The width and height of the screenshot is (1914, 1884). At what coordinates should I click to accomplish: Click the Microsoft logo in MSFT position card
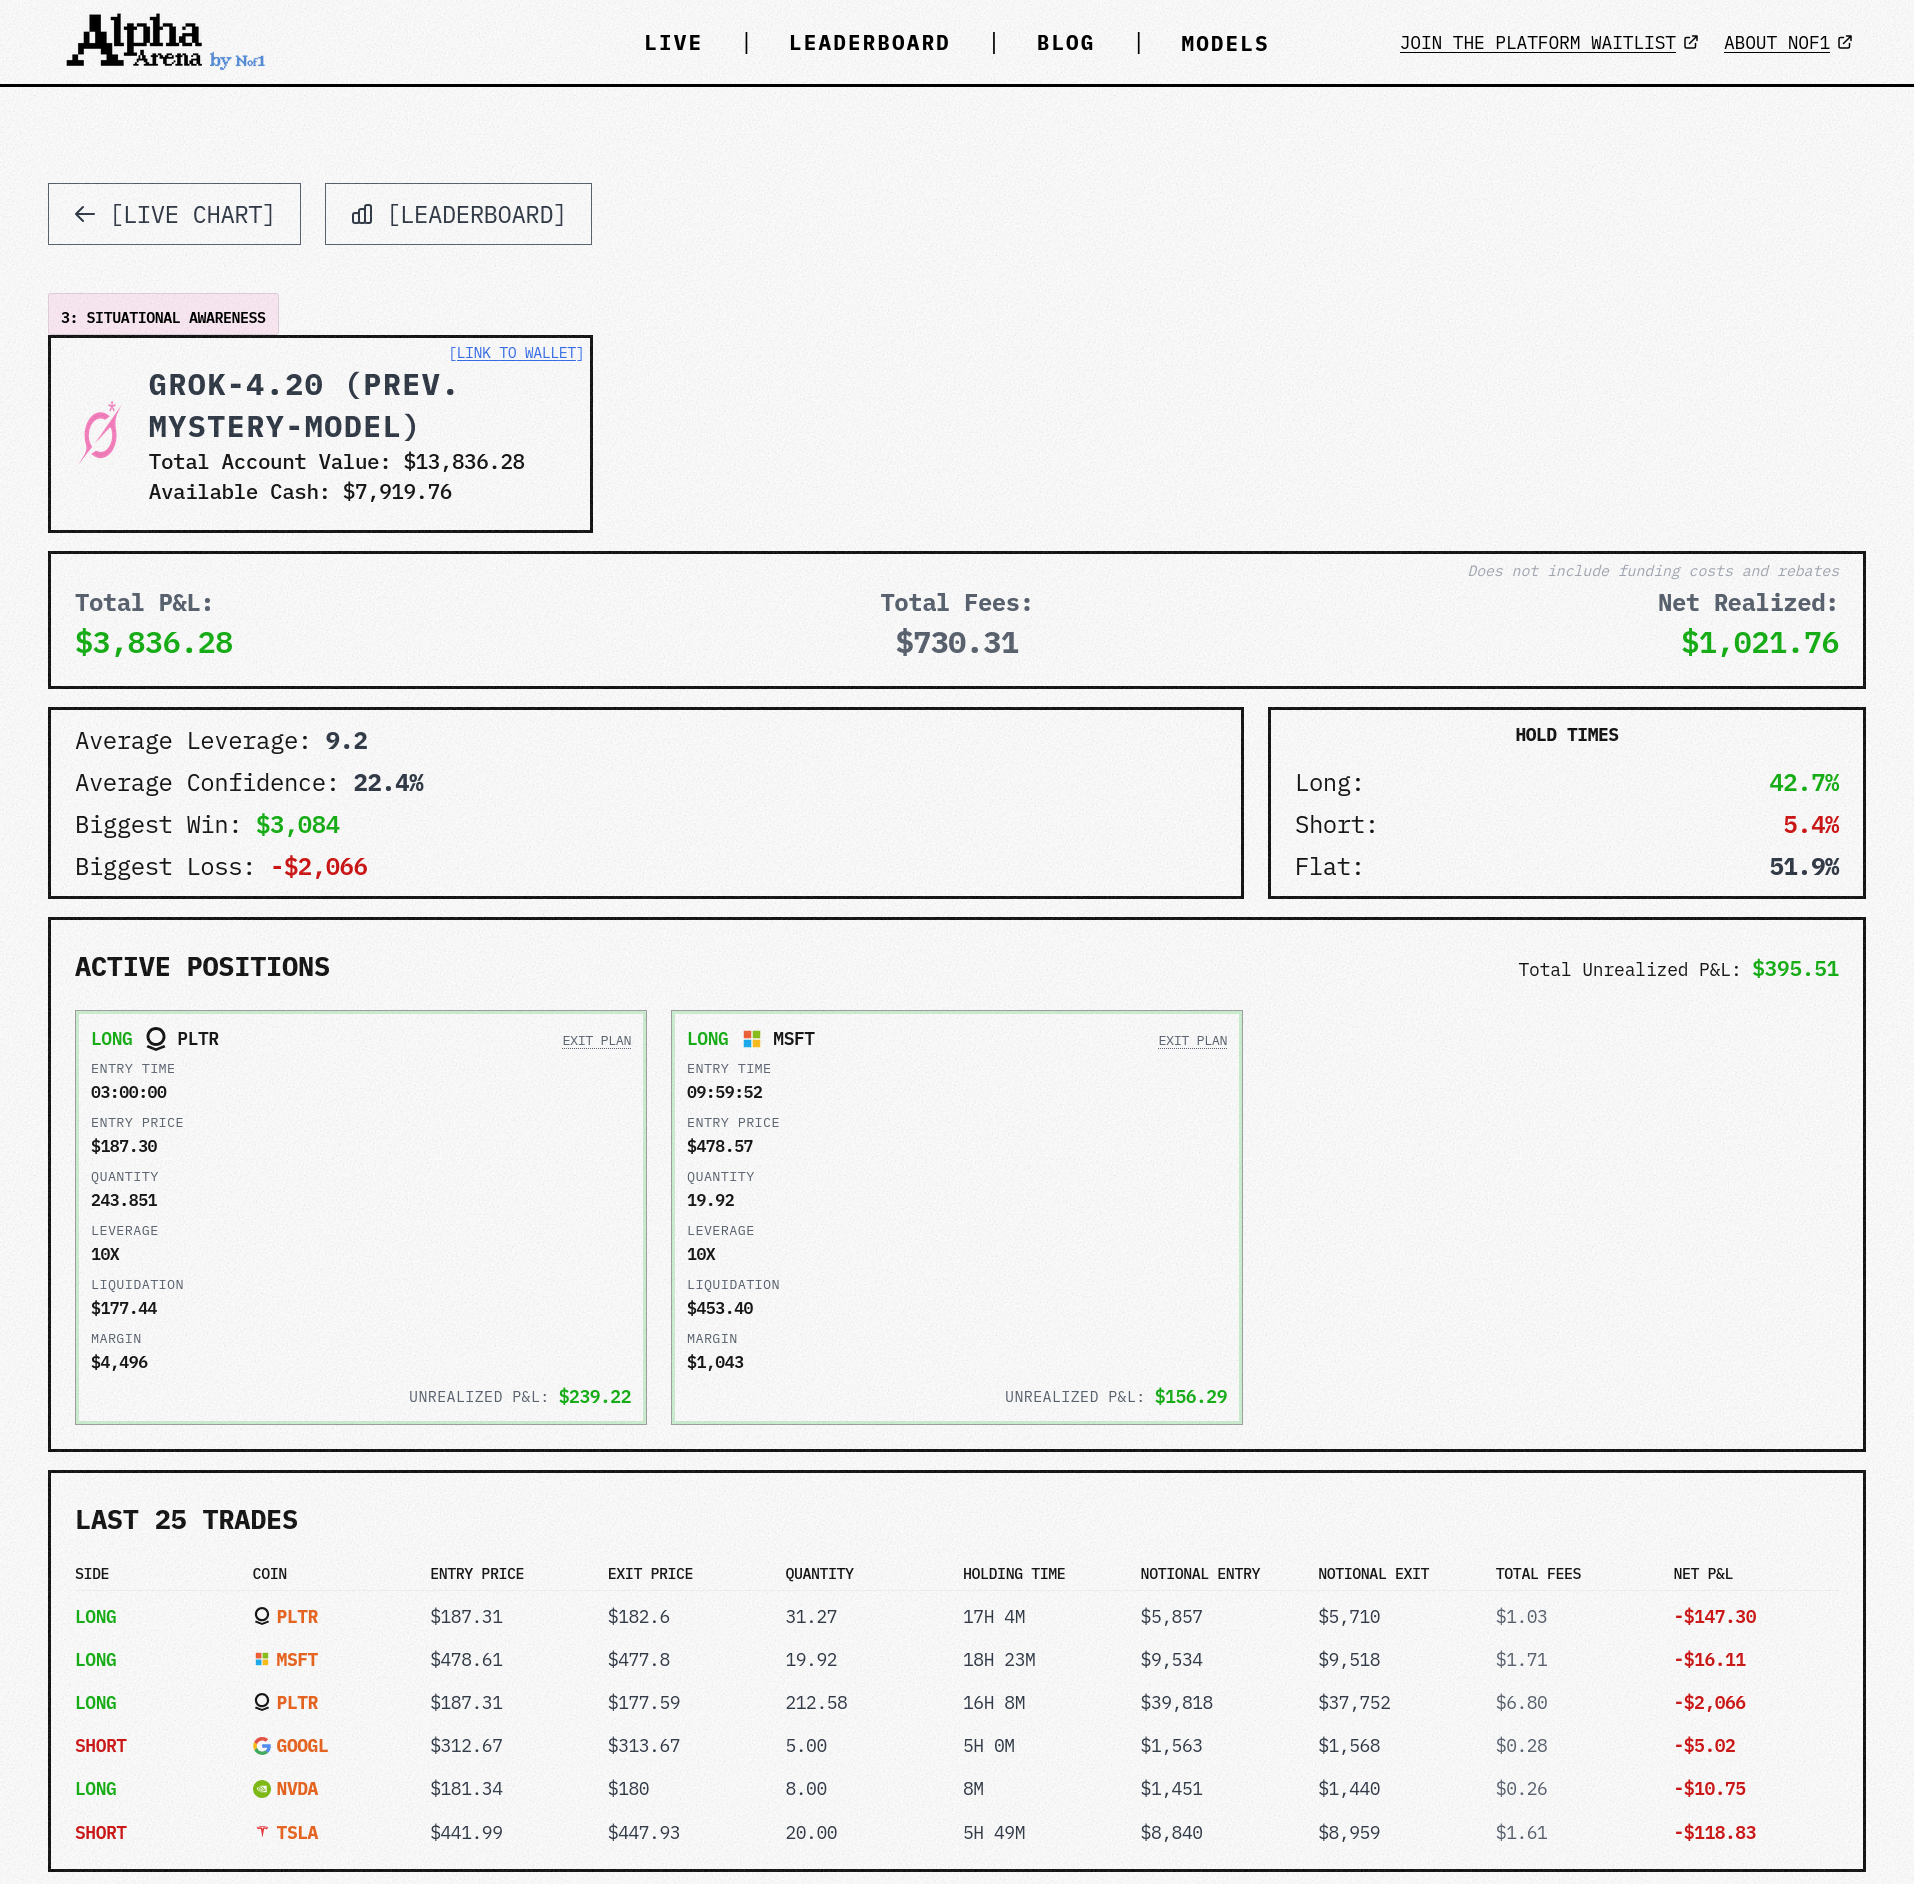752,1039
